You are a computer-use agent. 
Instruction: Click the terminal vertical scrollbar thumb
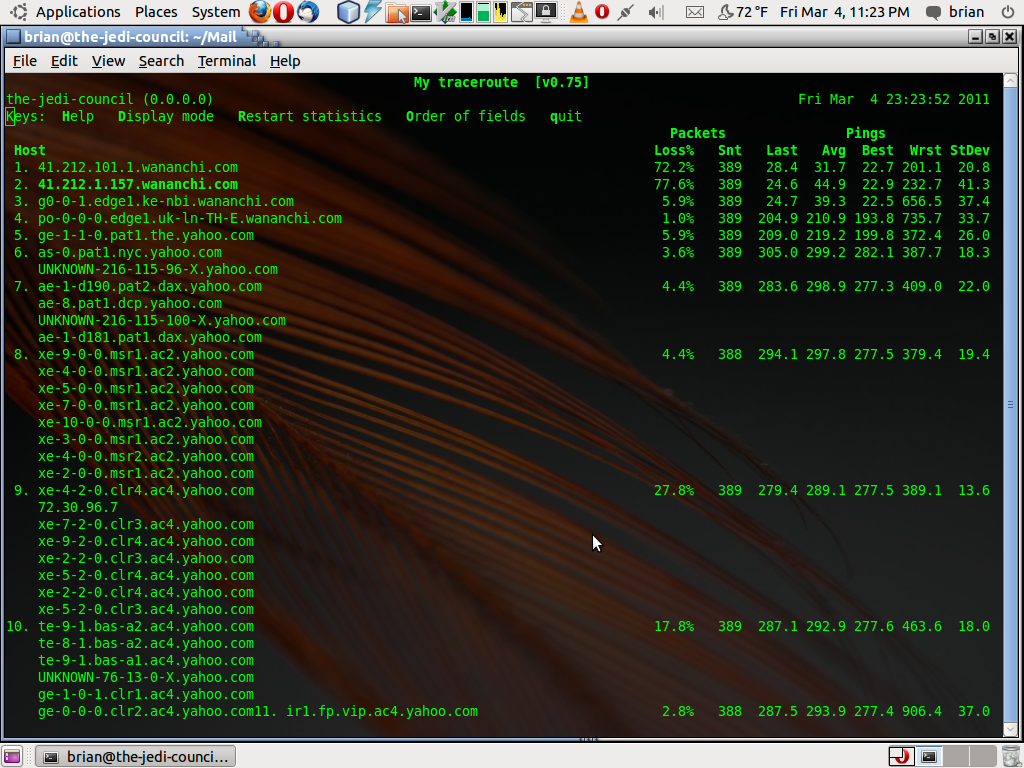pos(1010,405)
